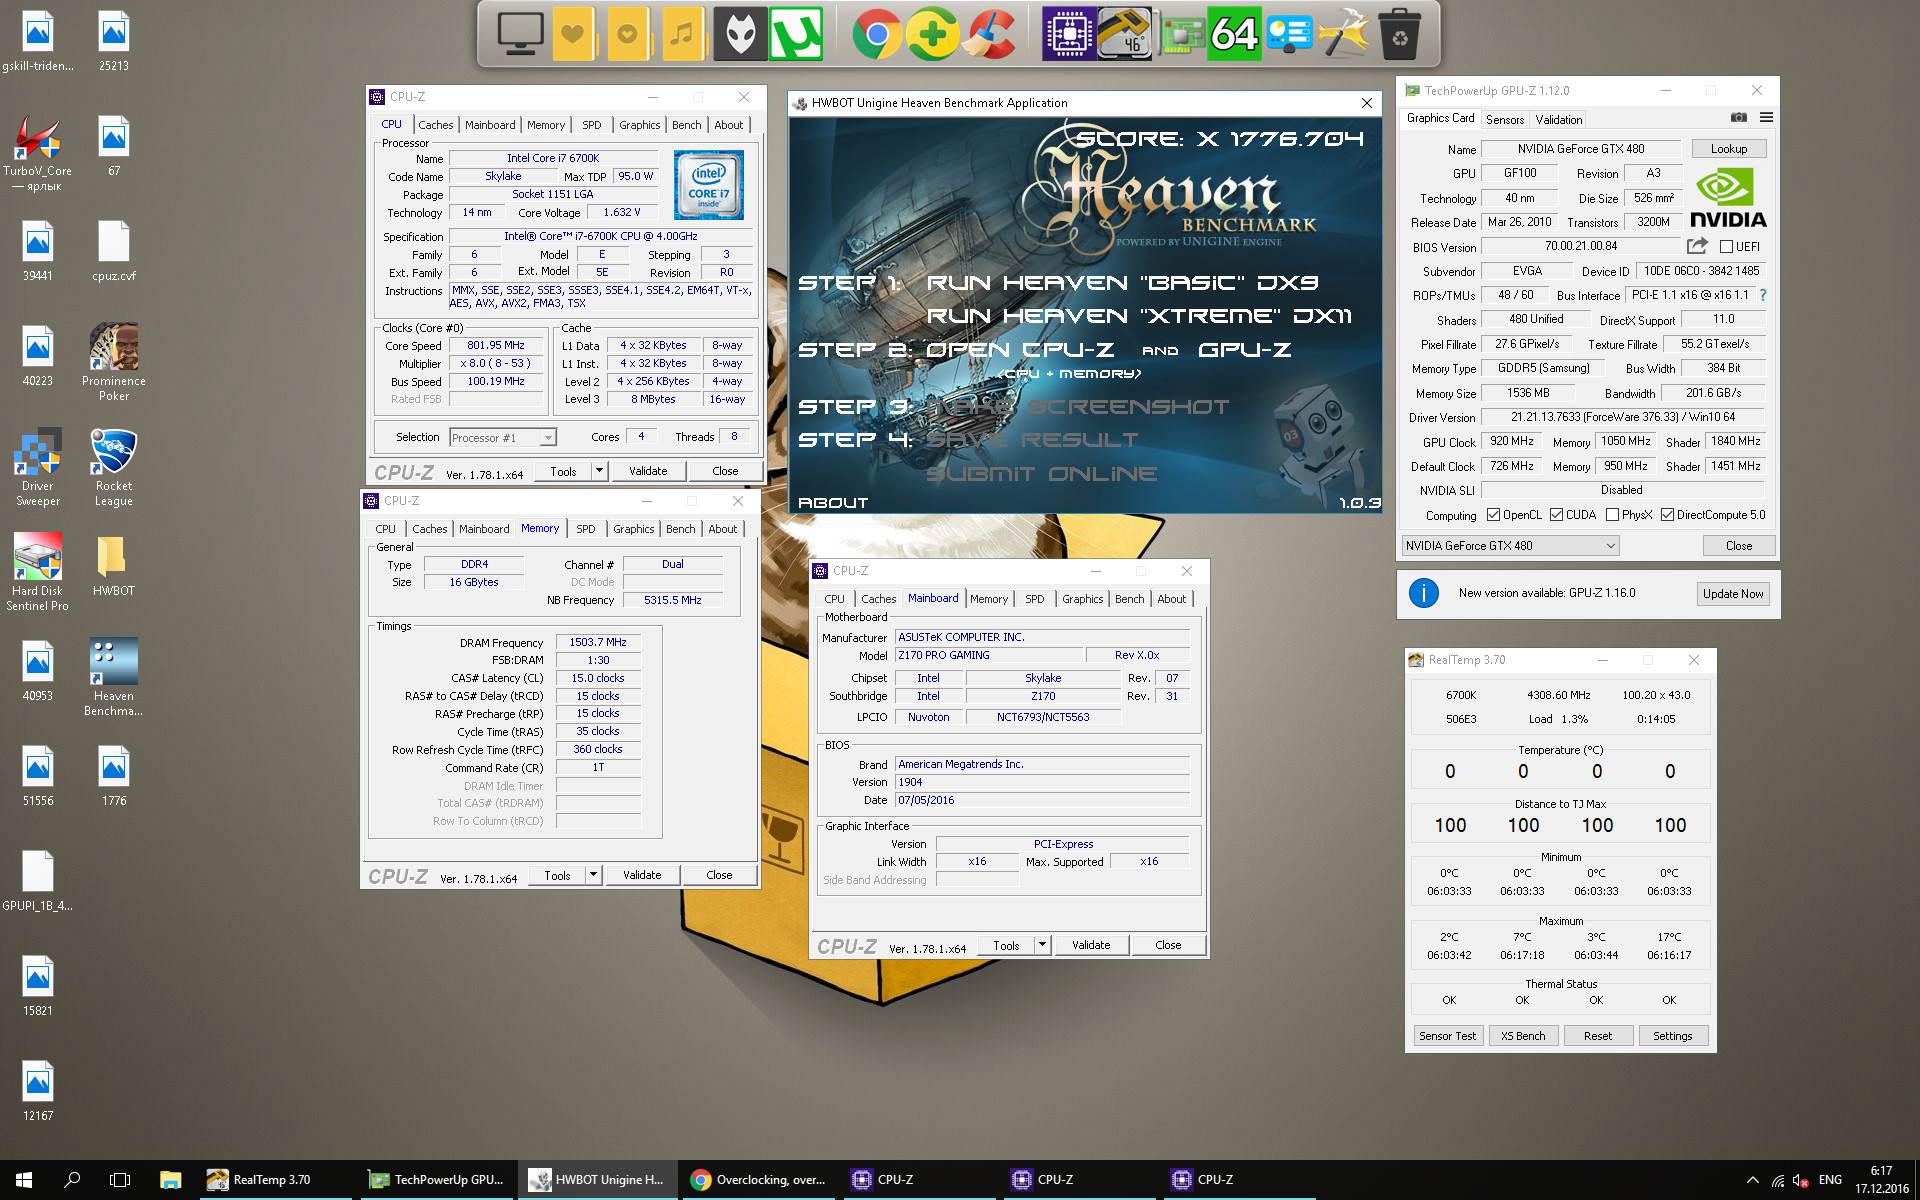The height and width of the screenshot is (1200, 1920).
Task: Click the ENG language indicator
Action: click(x=1830, y=1180)
